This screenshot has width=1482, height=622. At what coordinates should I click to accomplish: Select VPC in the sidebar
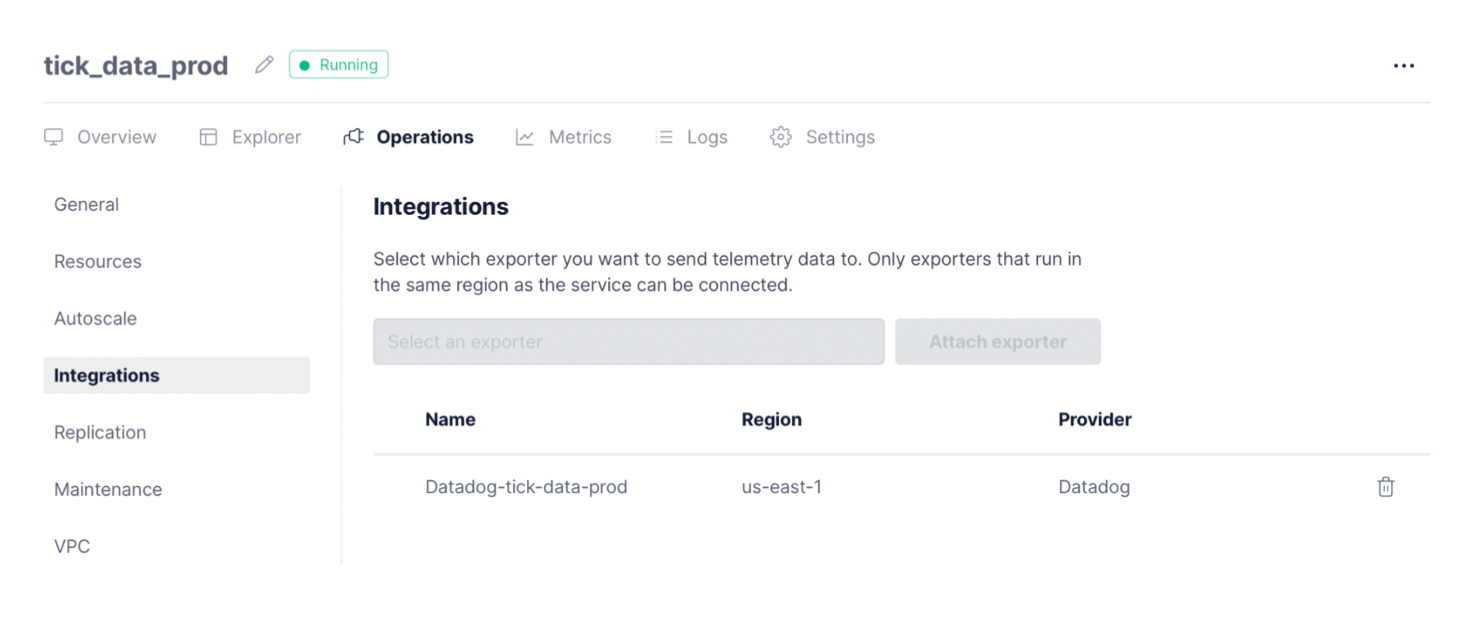[x=72, y=546]
